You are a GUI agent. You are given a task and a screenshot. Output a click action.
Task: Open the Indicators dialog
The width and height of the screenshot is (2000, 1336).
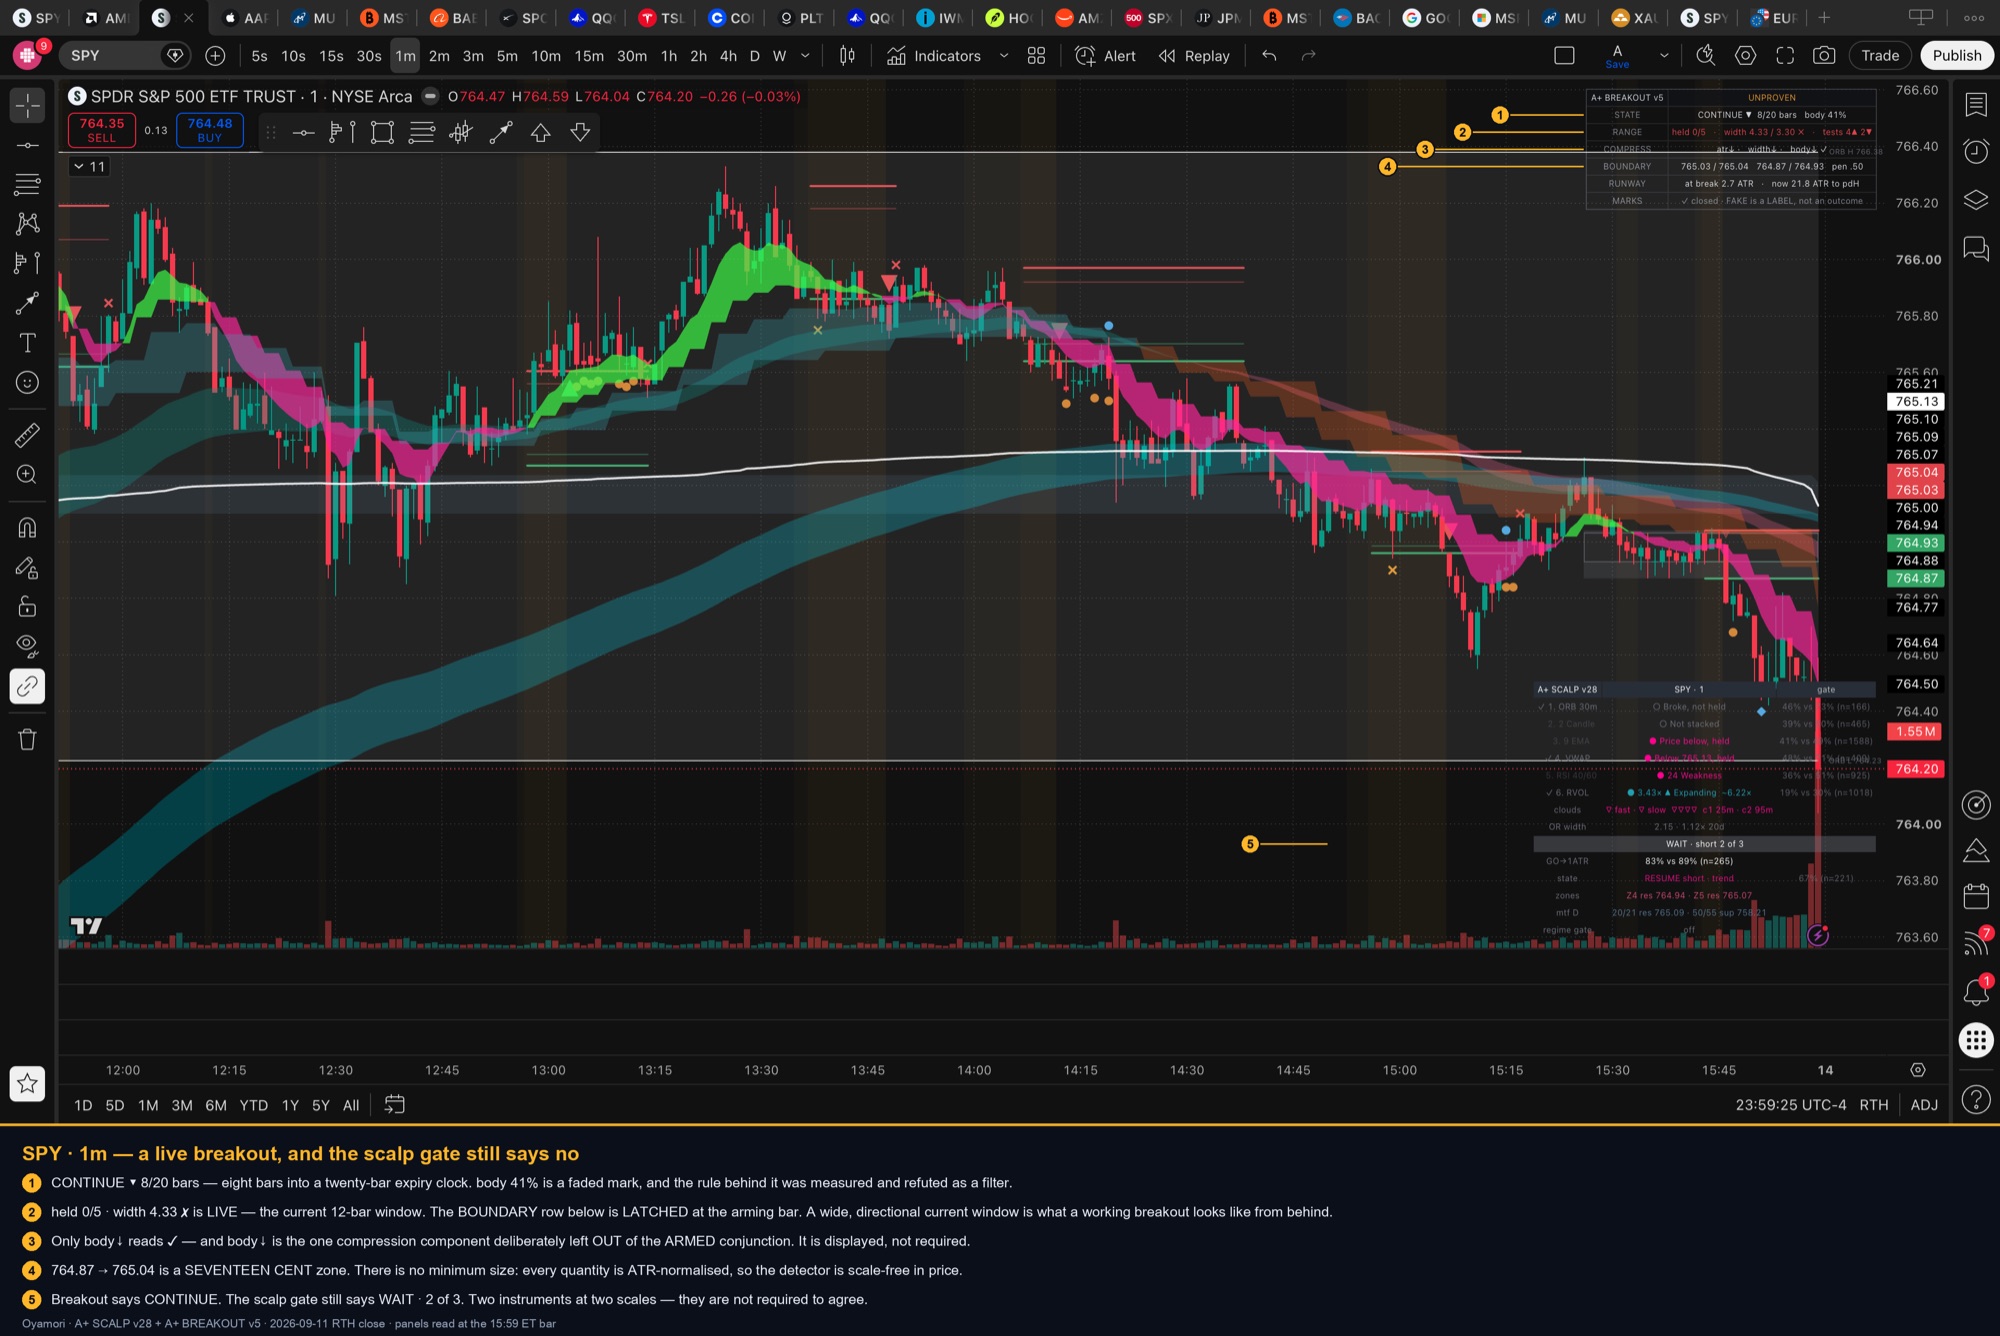click(934, 56)
